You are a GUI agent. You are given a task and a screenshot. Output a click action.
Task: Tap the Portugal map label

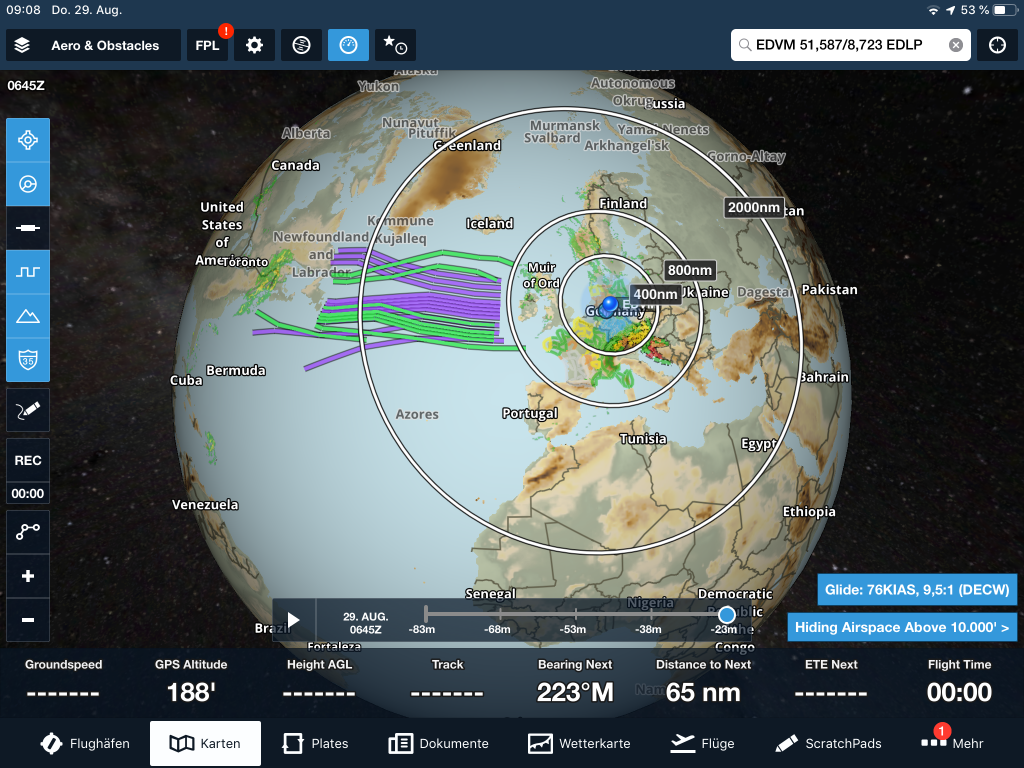click(x=530, y=413)
